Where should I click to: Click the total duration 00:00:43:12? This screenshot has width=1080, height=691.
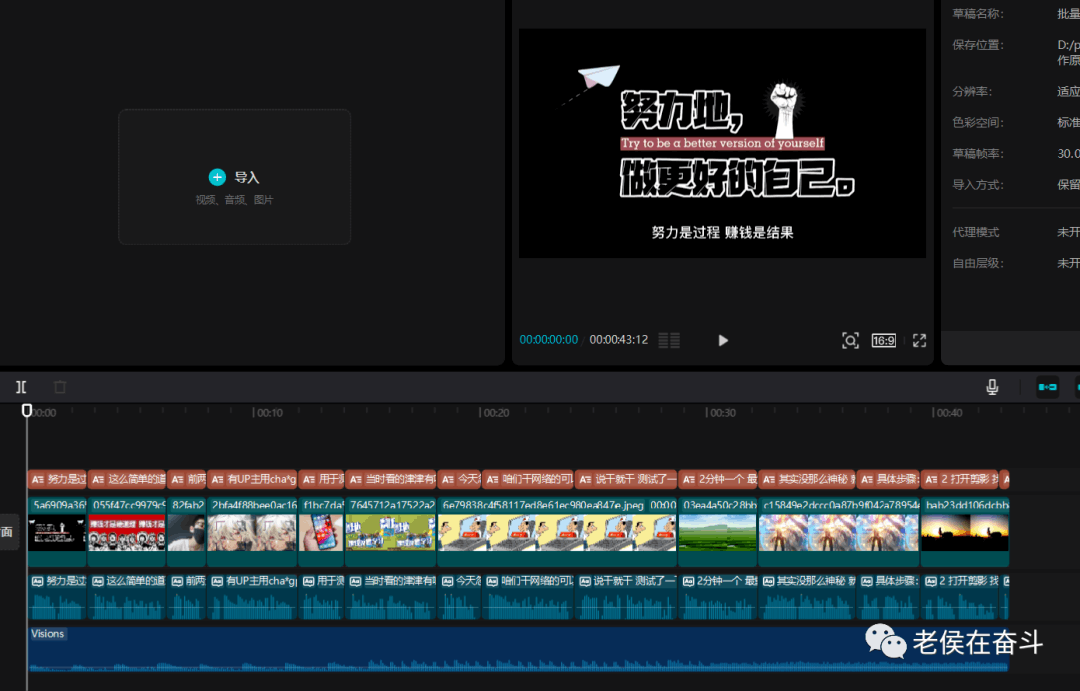(619, 340)
